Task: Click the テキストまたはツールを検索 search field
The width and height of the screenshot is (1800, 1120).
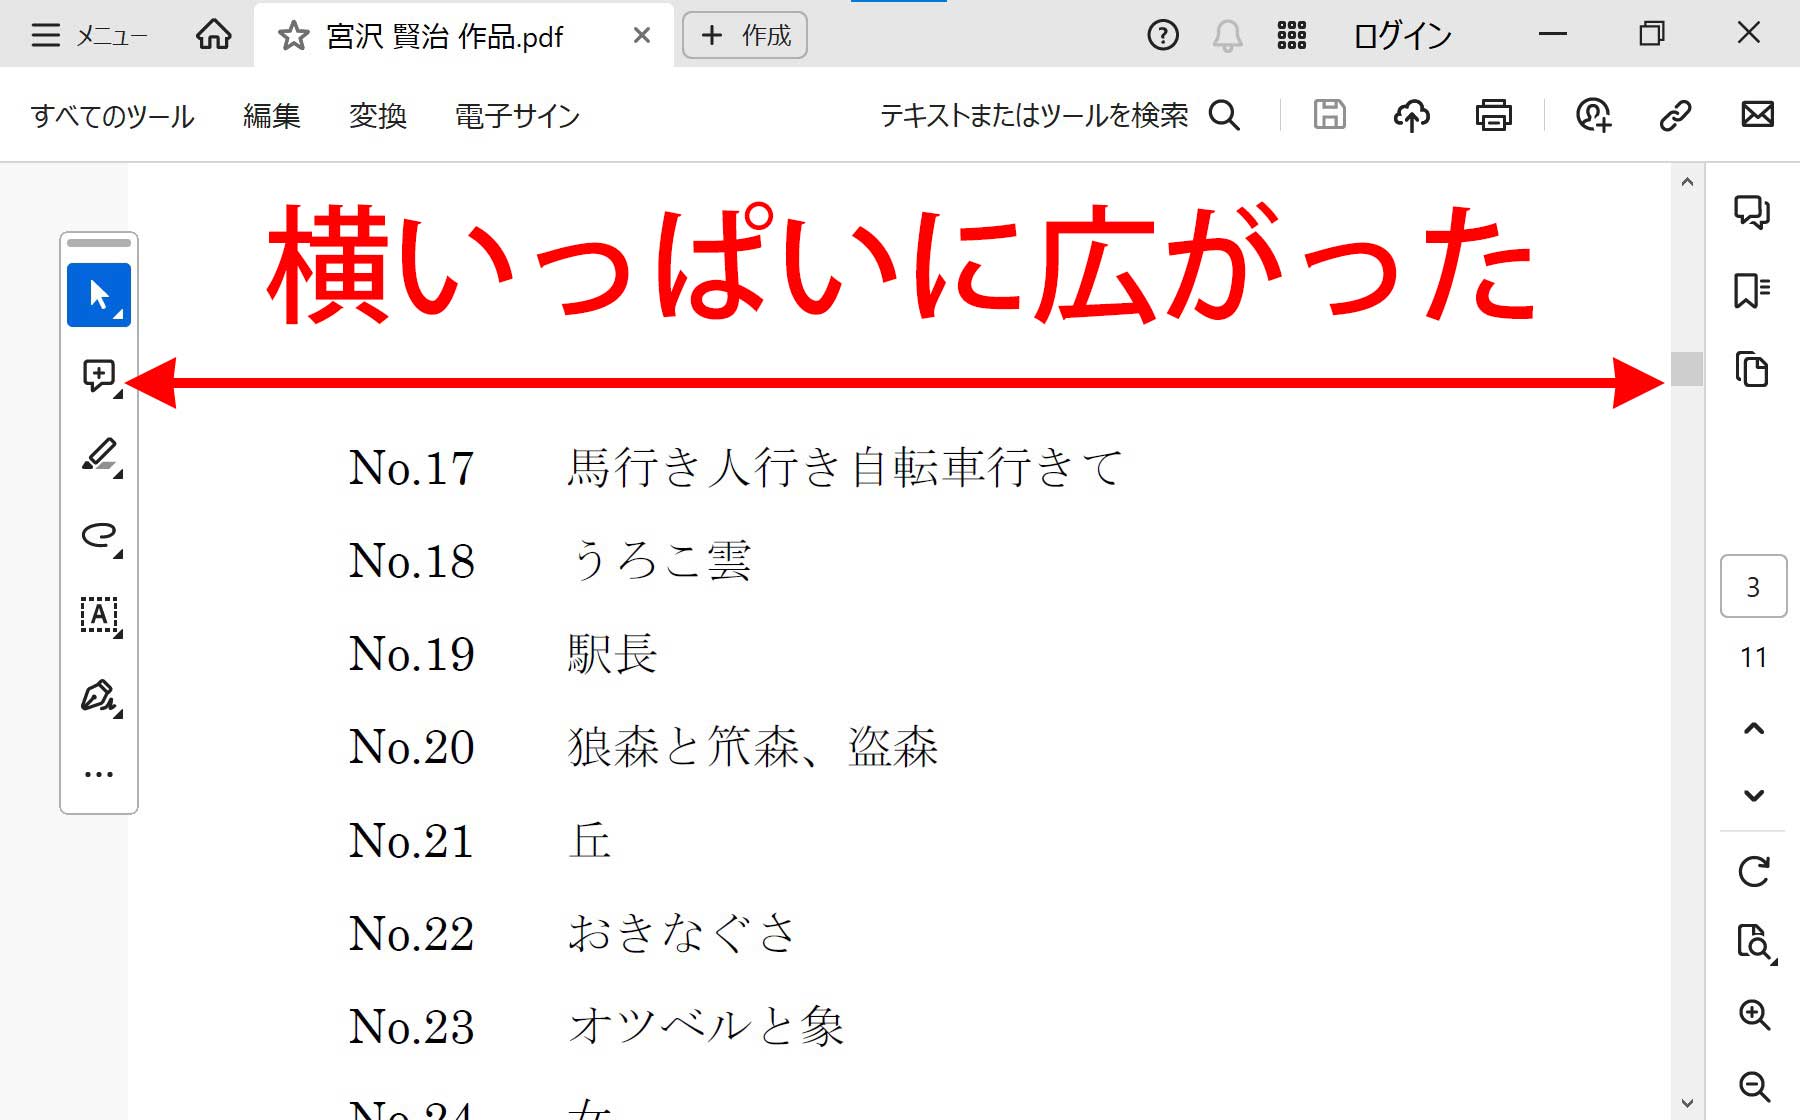Action: point(1034,116)
